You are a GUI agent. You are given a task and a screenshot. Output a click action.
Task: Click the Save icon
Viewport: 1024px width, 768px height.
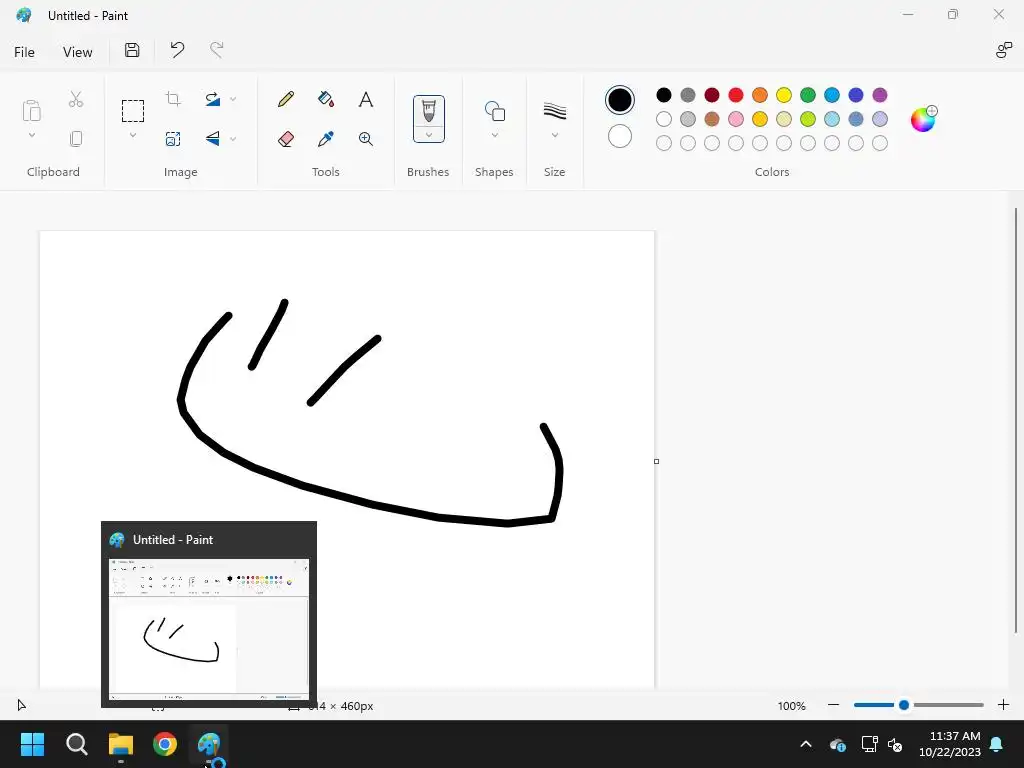pos(132,50)
